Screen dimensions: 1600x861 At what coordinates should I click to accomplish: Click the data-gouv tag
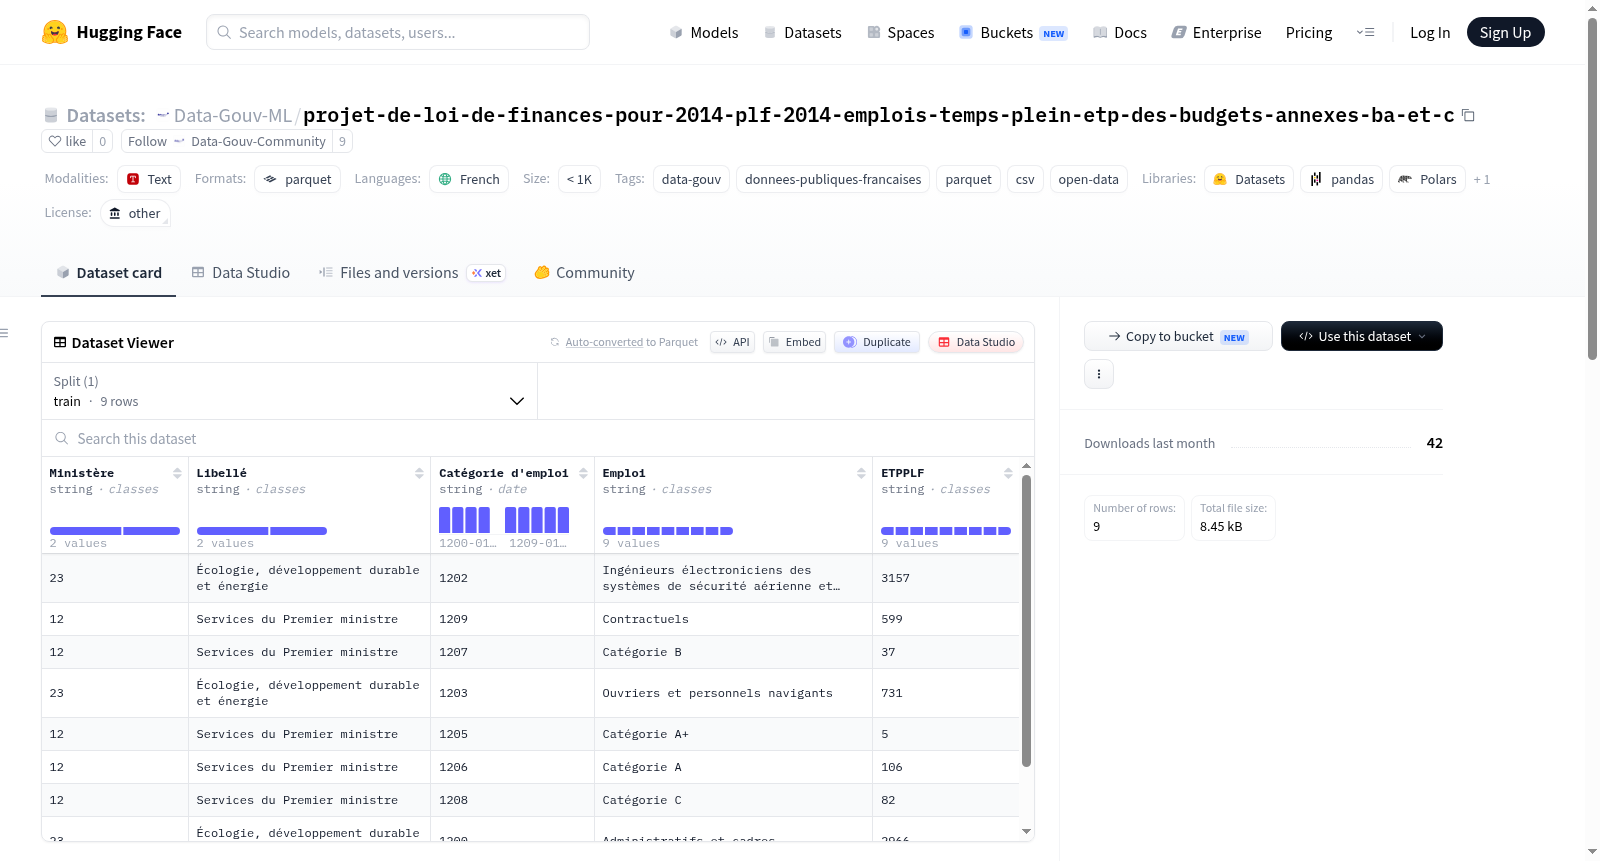click(691, 179)
